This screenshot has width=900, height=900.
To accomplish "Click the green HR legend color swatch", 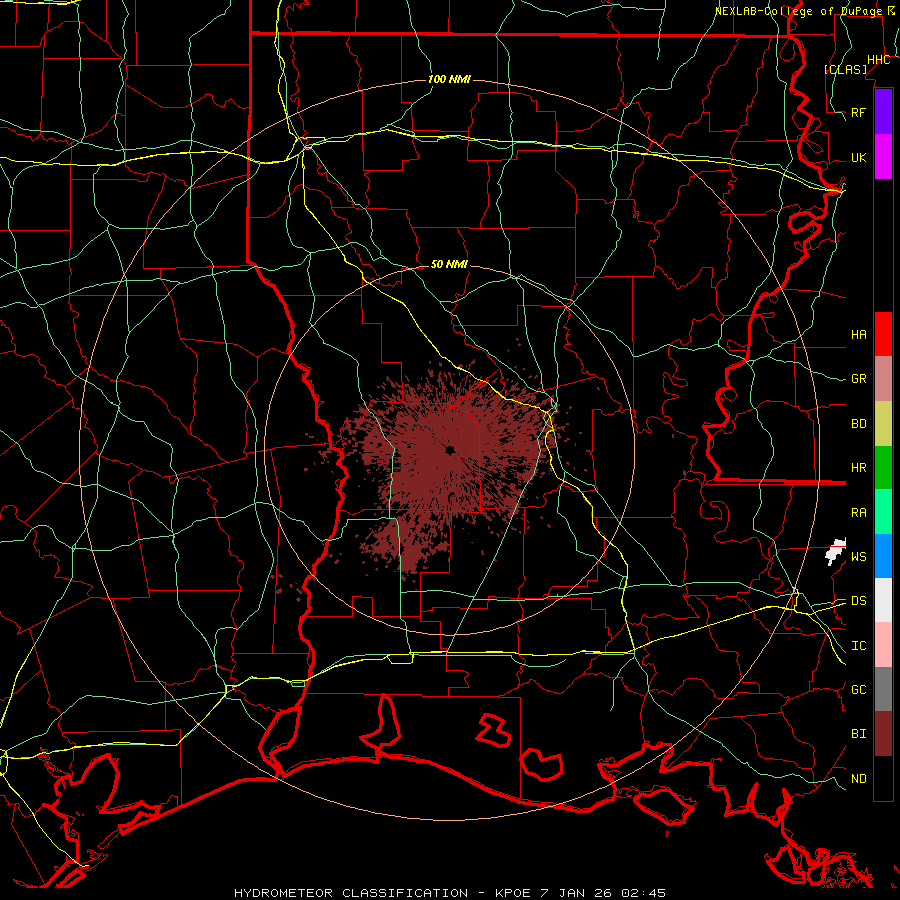I will (883, 468).
